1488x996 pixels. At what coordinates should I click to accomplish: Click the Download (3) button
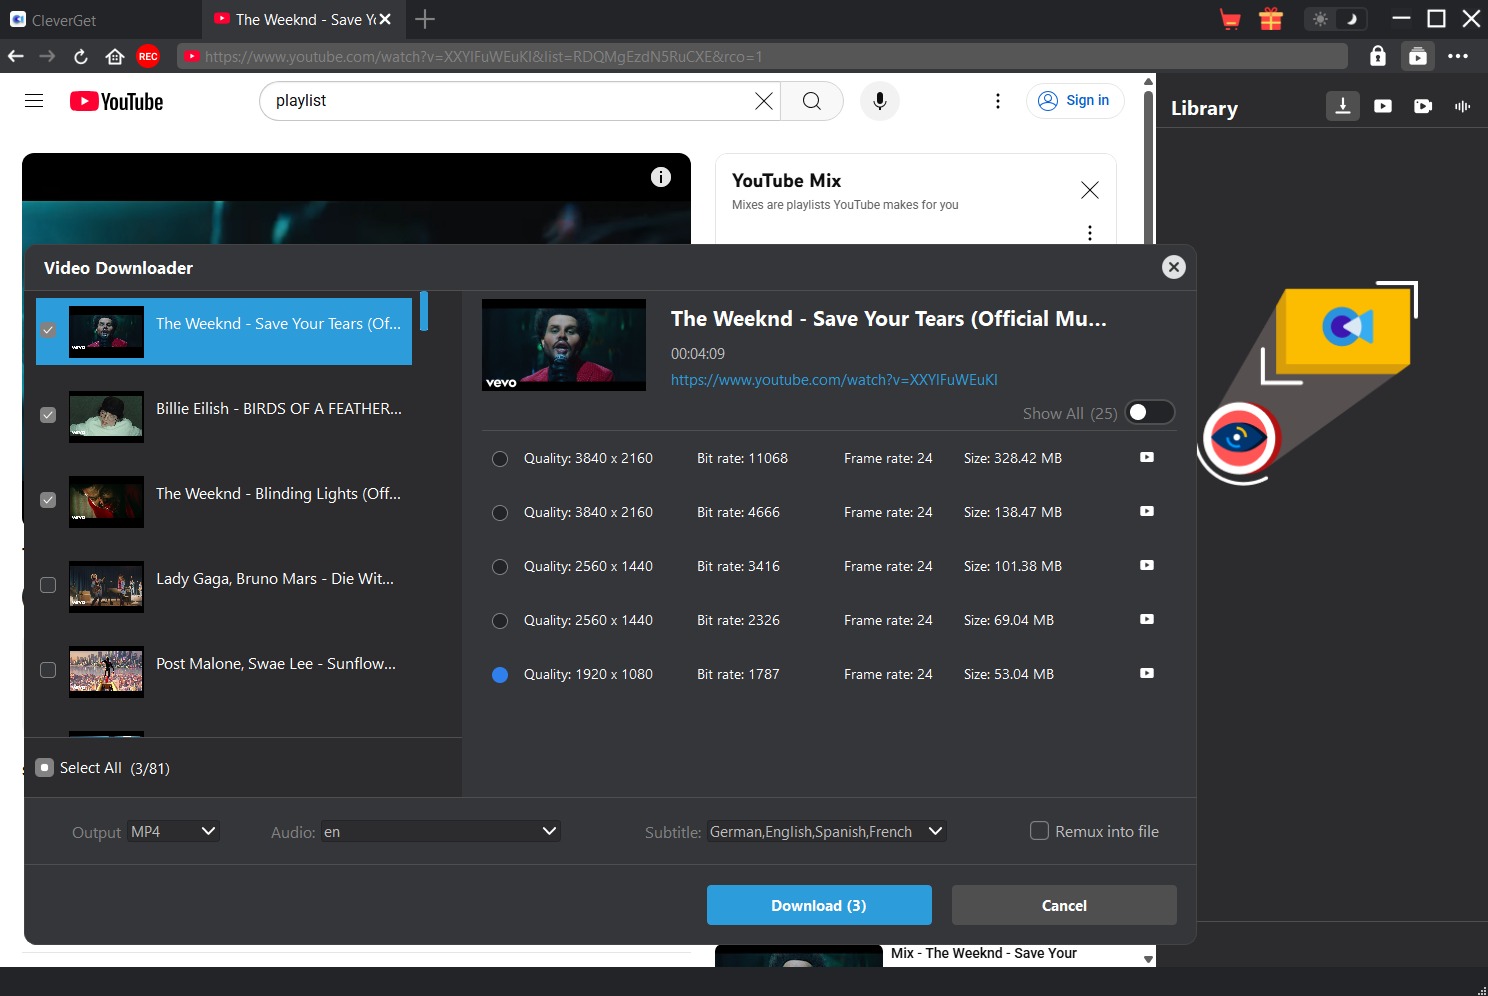(x=819, y=905)
